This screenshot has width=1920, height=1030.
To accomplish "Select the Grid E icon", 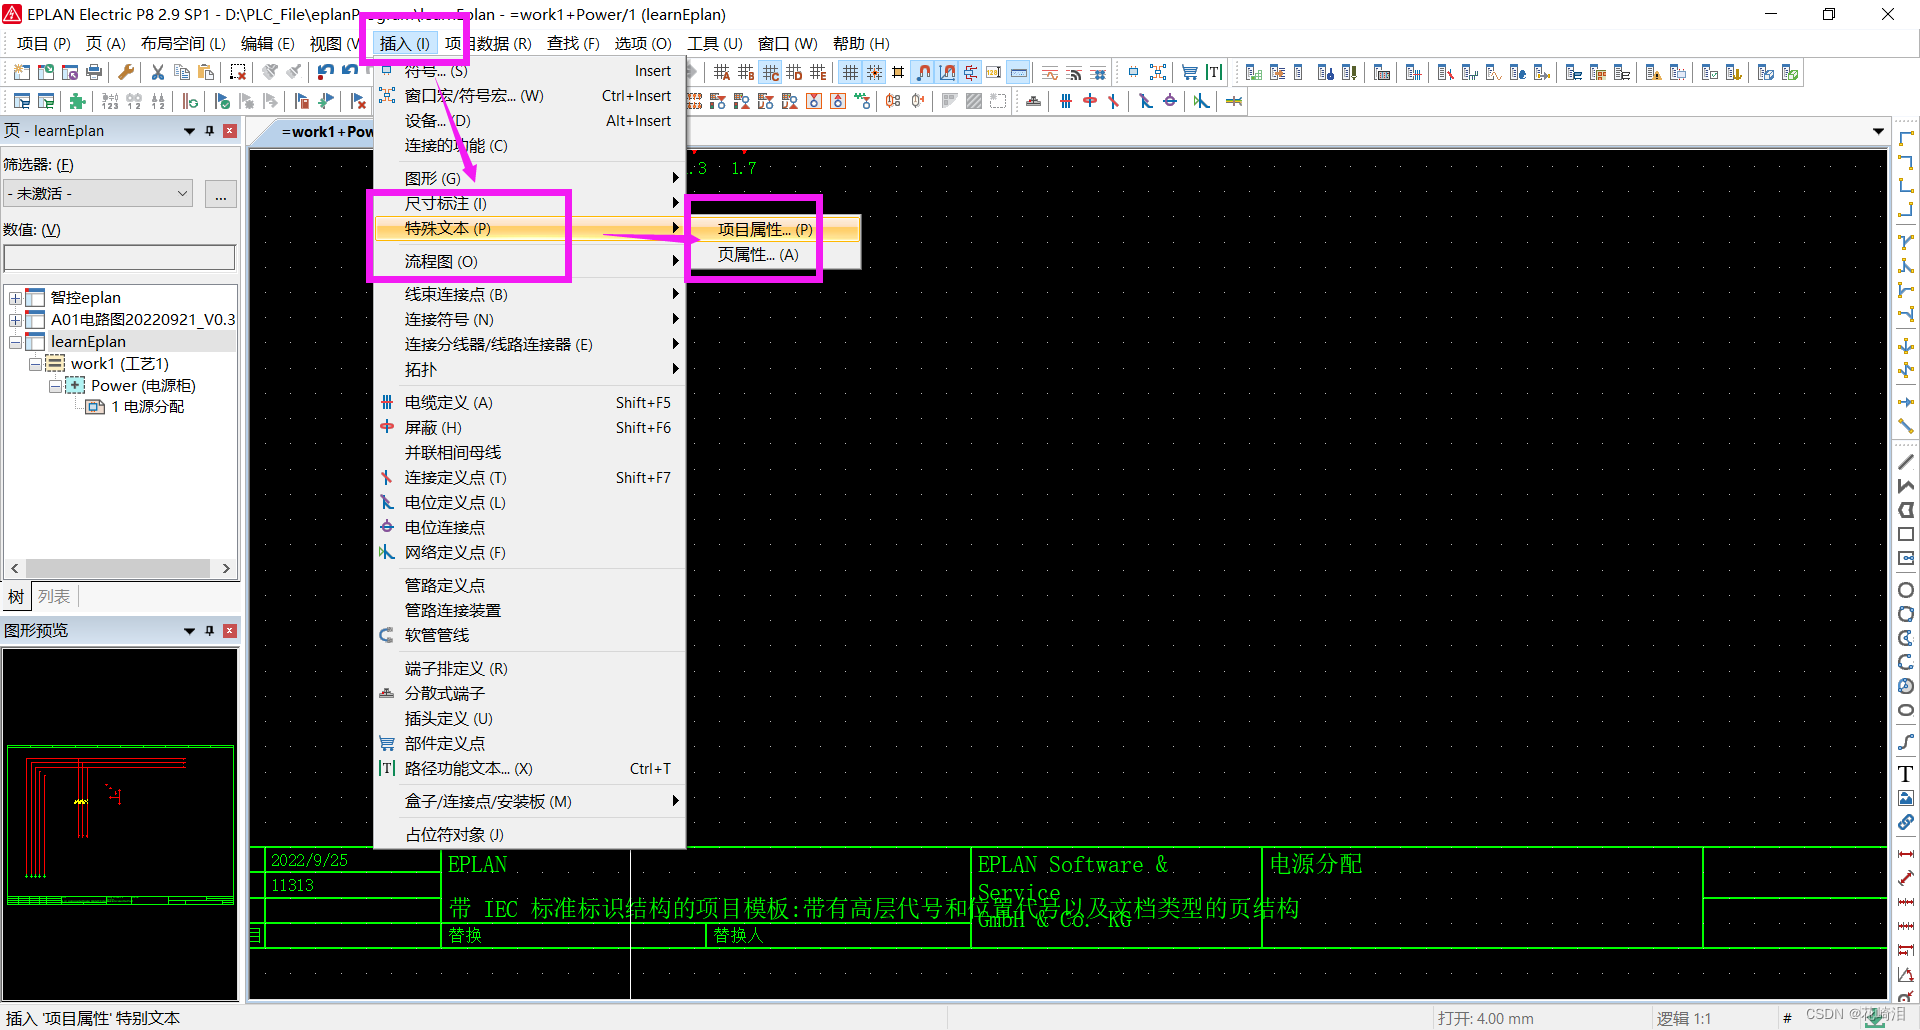I will click(818, 72).
